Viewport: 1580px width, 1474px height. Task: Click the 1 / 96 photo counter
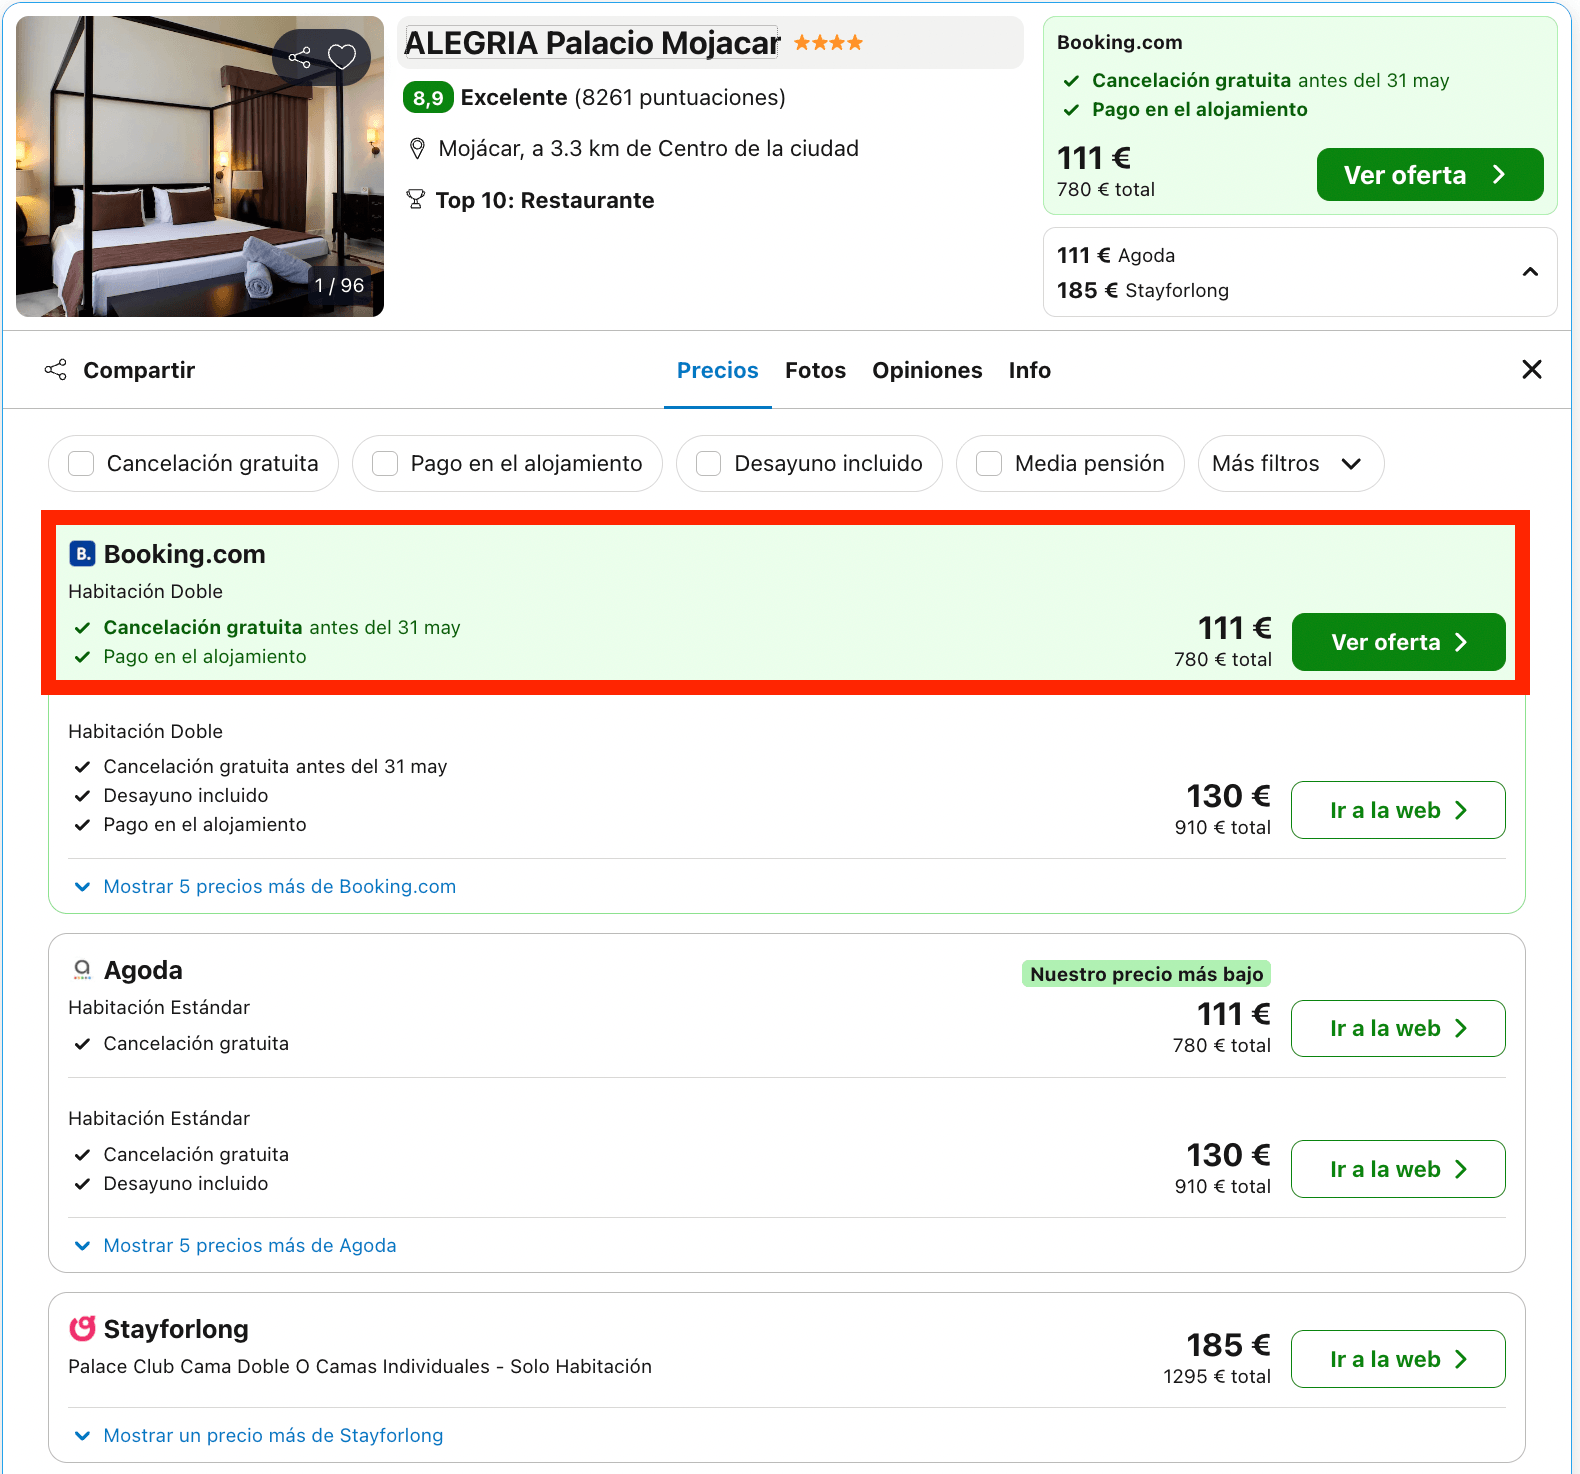click(339, 286)
